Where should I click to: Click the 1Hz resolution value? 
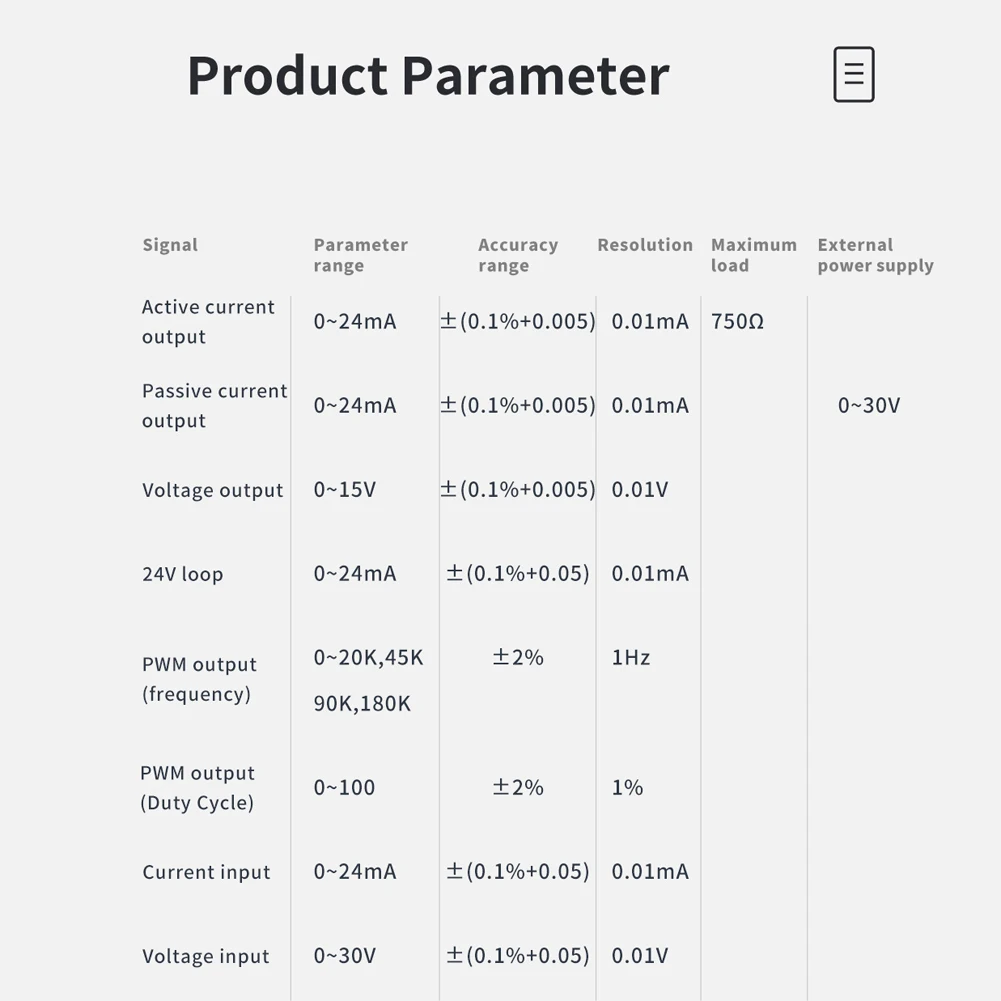630,658
